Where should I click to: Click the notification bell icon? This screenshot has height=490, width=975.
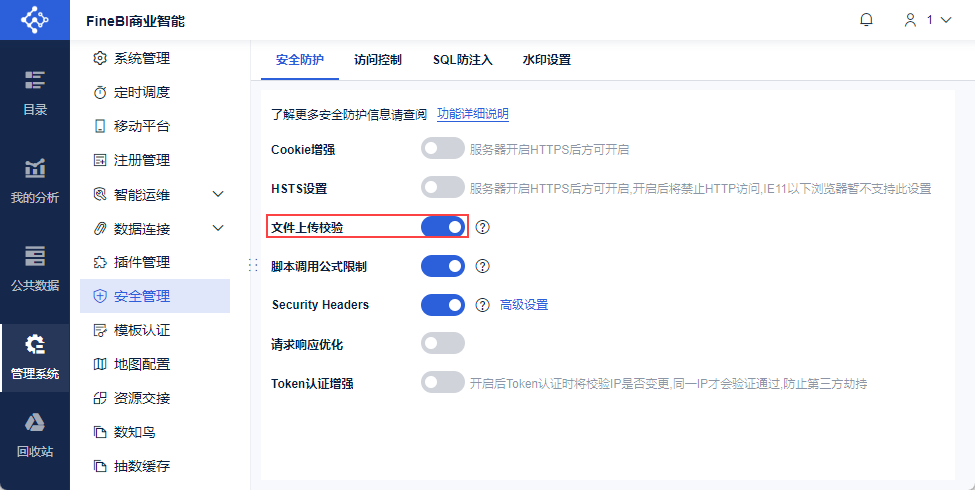coord(866,20)
